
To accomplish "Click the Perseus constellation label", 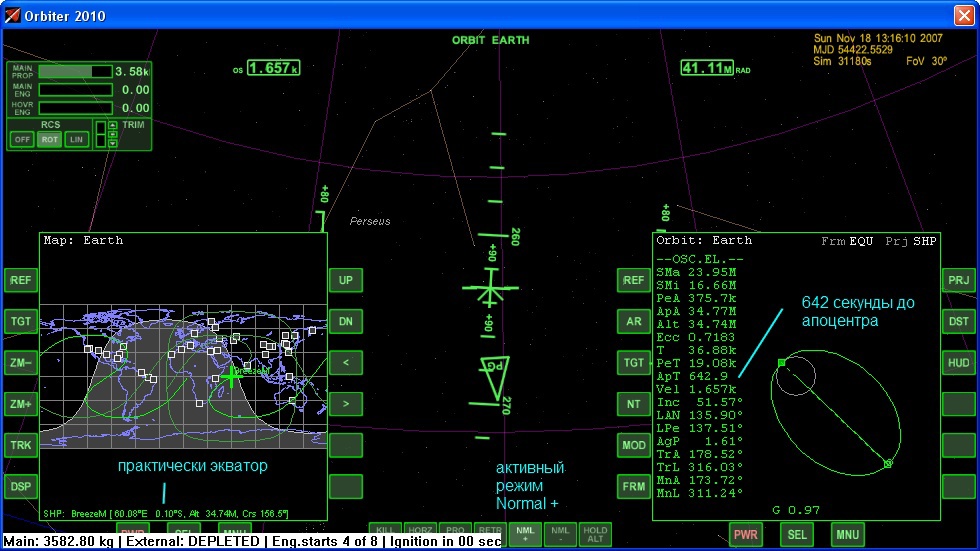I will (x=370, y=221).
